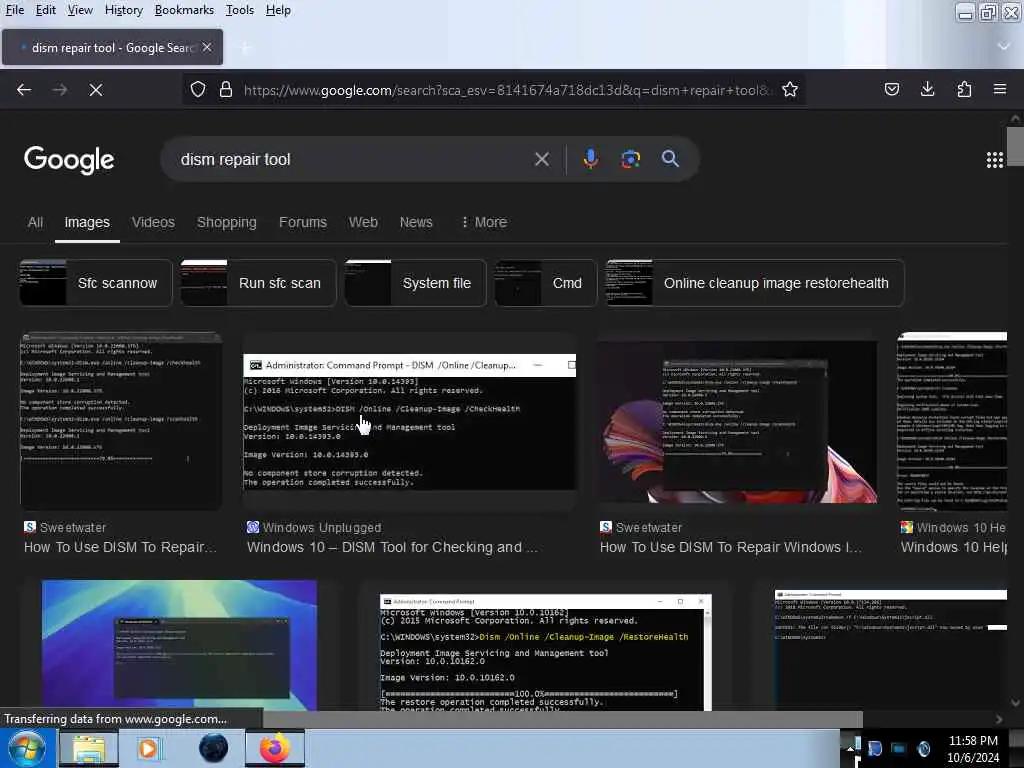The height and width of the screenshot is (768, 1024).
Task: Open the History menu
Action: coord(123,10)
